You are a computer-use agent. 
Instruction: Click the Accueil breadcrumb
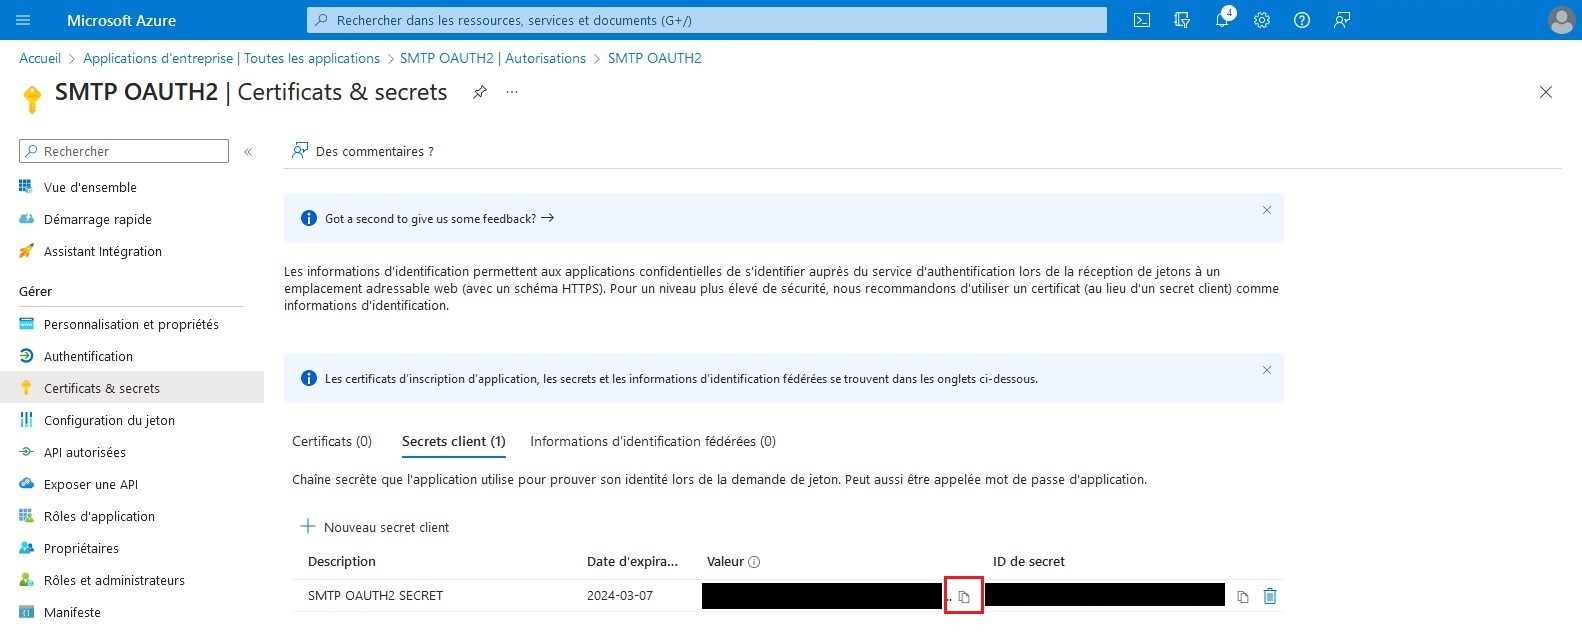(40, 58)
